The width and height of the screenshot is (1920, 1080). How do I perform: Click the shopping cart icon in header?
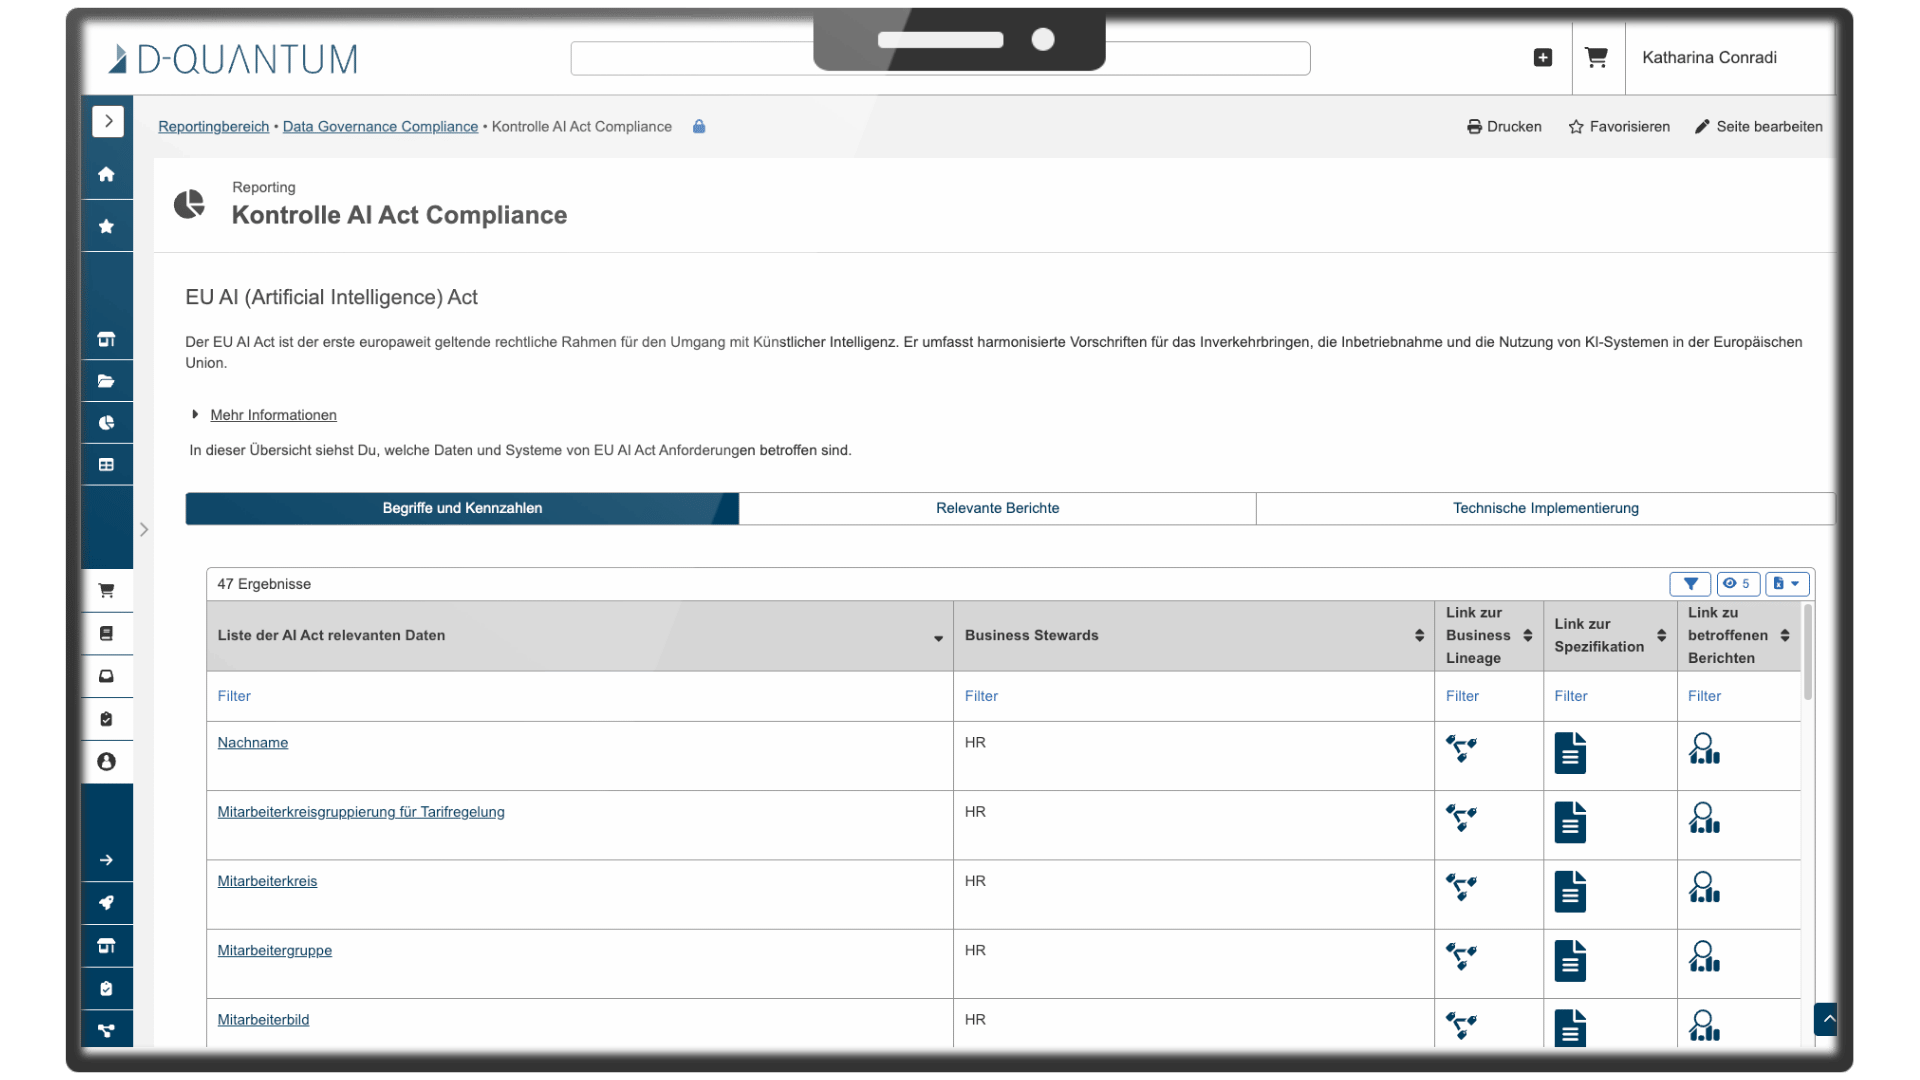[x=1596, y=58]
